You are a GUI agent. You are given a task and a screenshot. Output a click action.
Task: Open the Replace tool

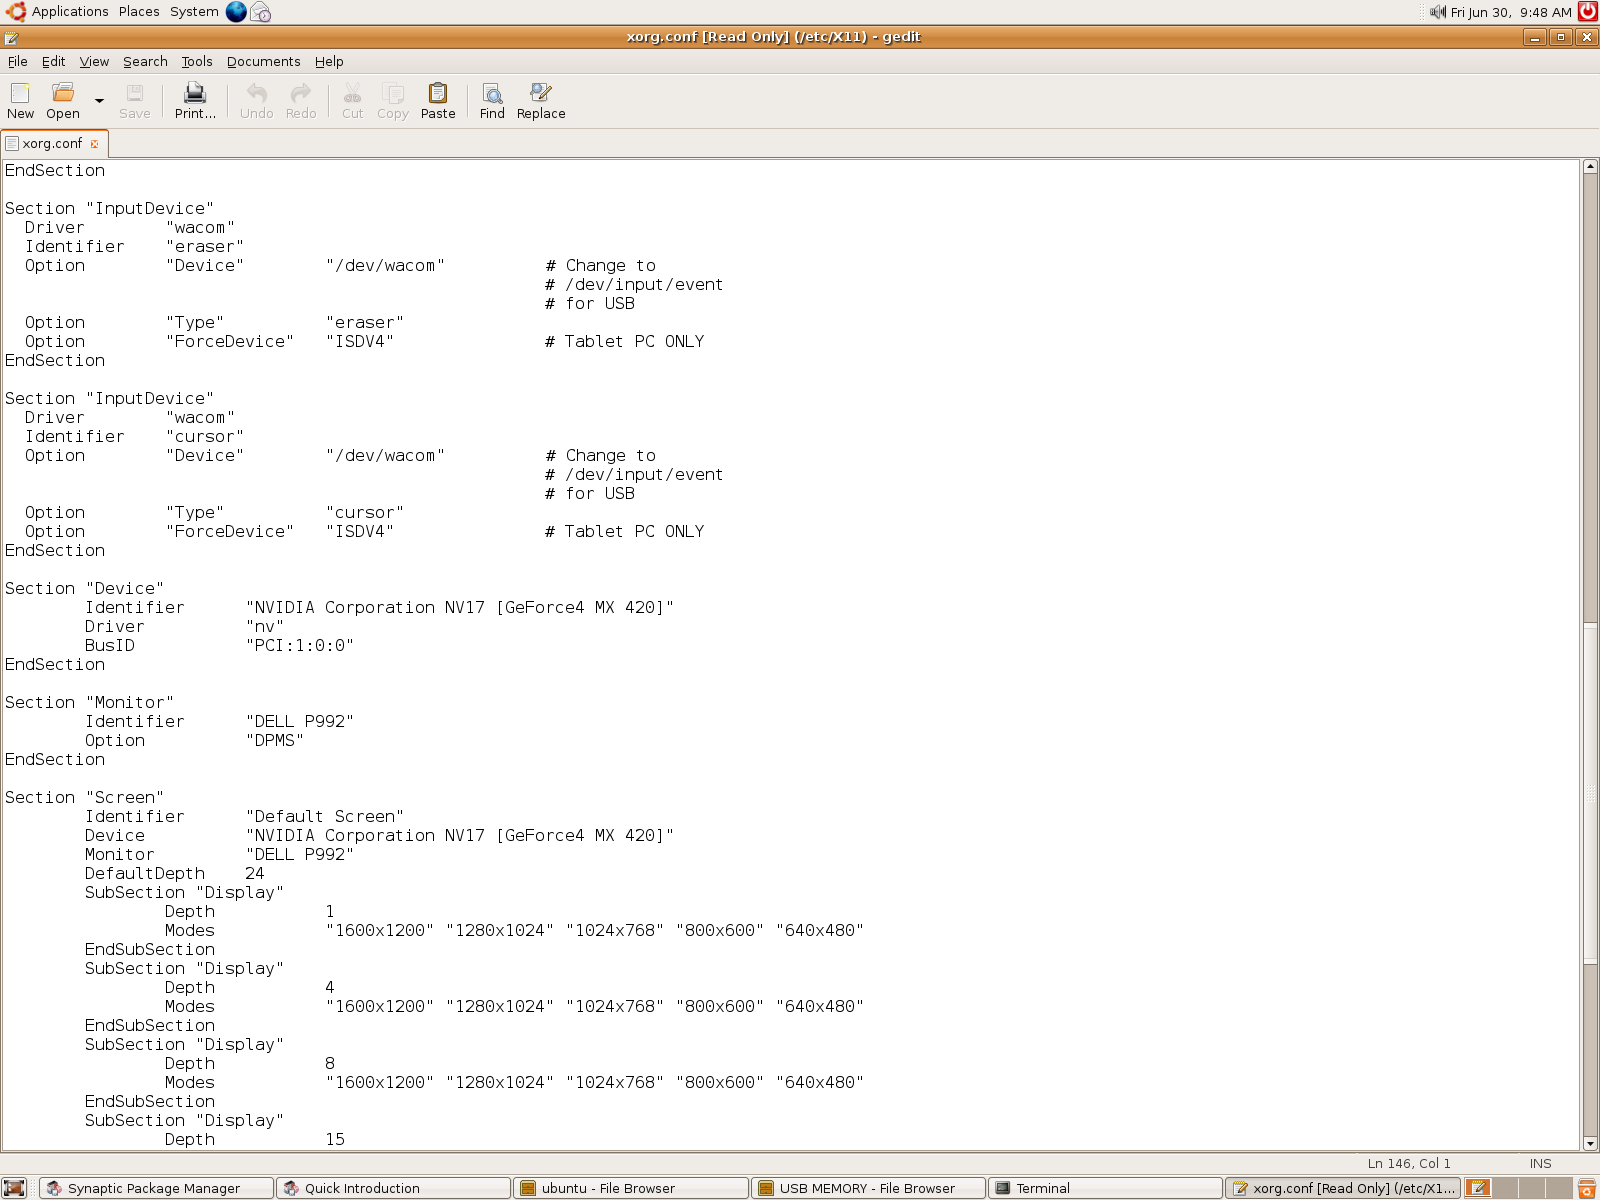tap(541, 101)
